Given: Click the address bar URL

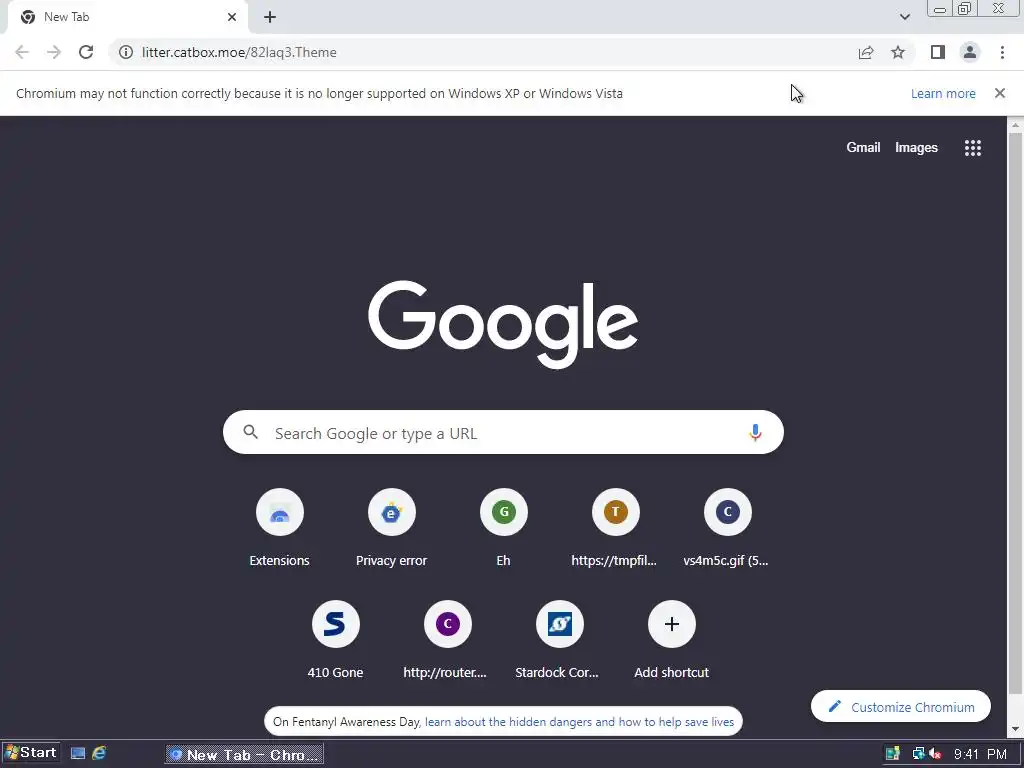Looking at the screenshot, I should pyautogui.click(x=239, y=52).
